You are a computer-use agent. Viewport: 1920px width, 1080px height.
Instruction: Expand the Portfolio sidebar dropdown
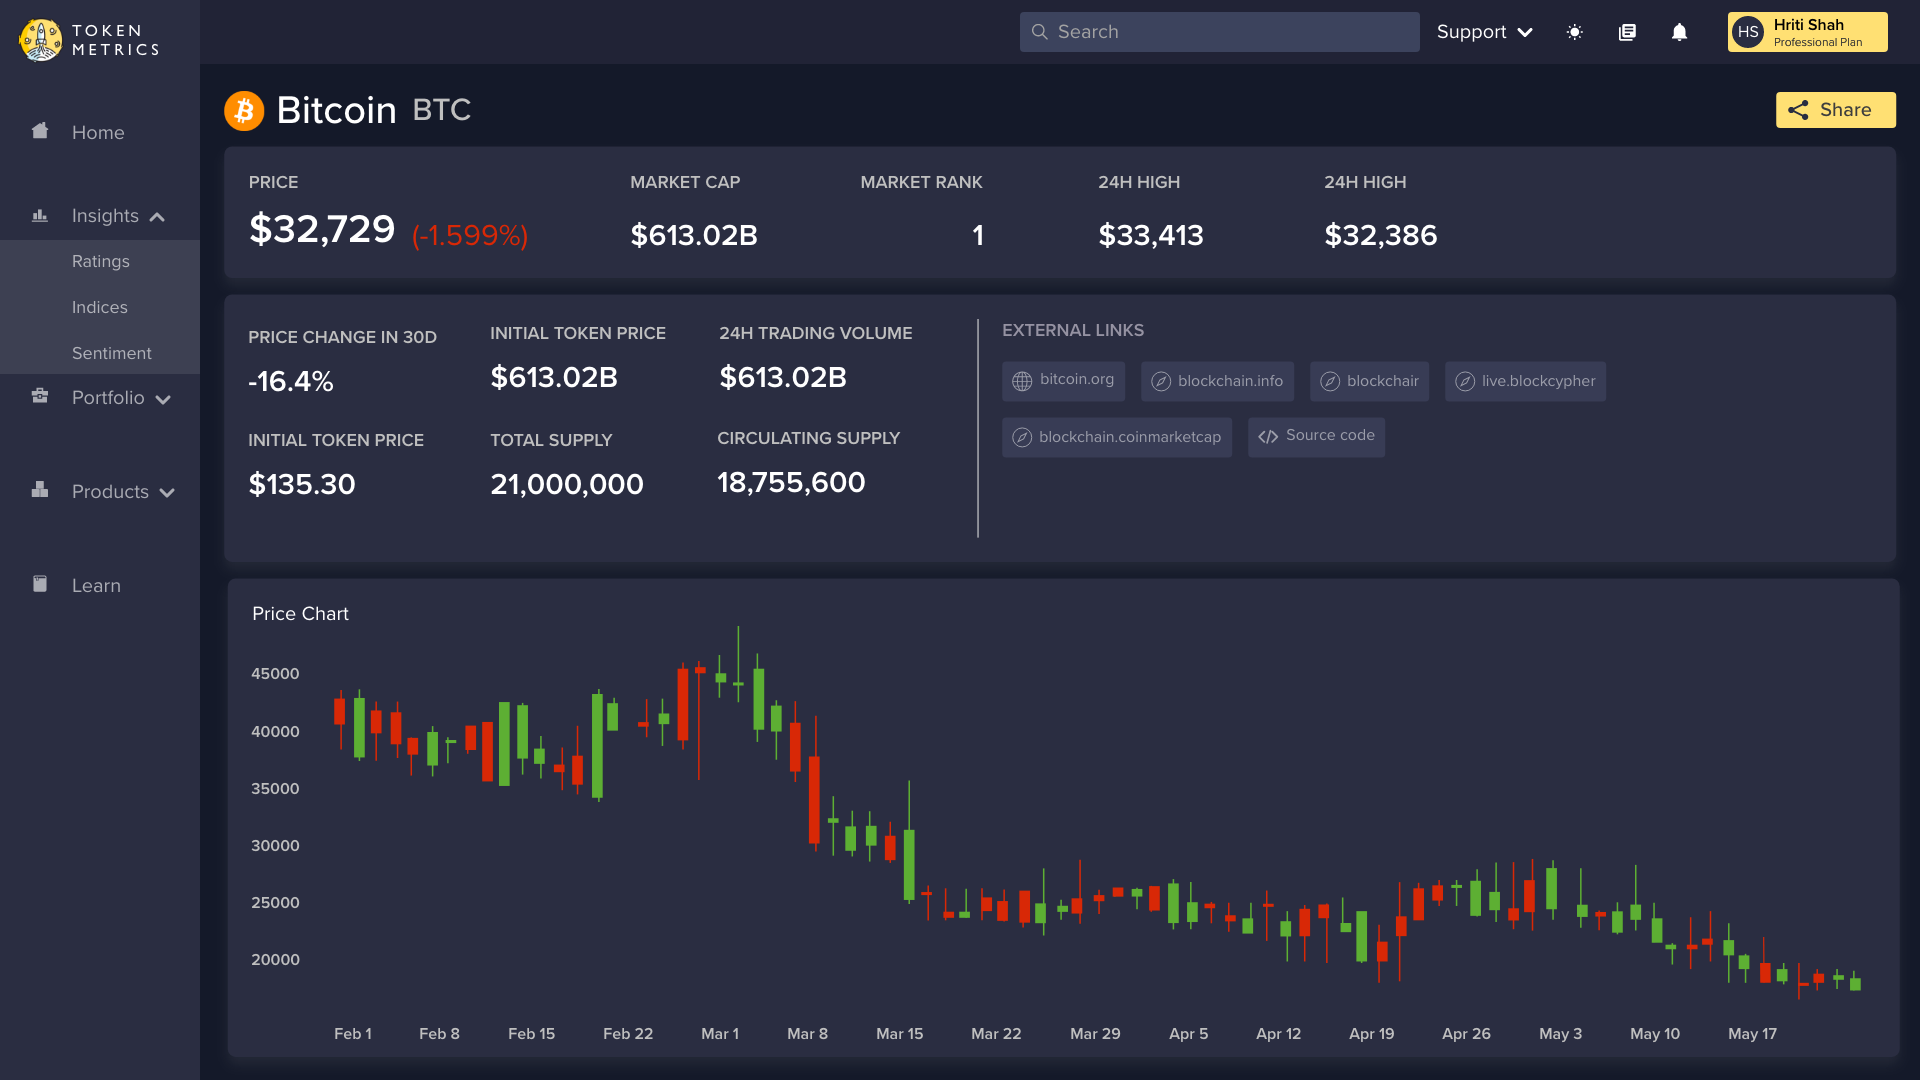click(163, 400)
